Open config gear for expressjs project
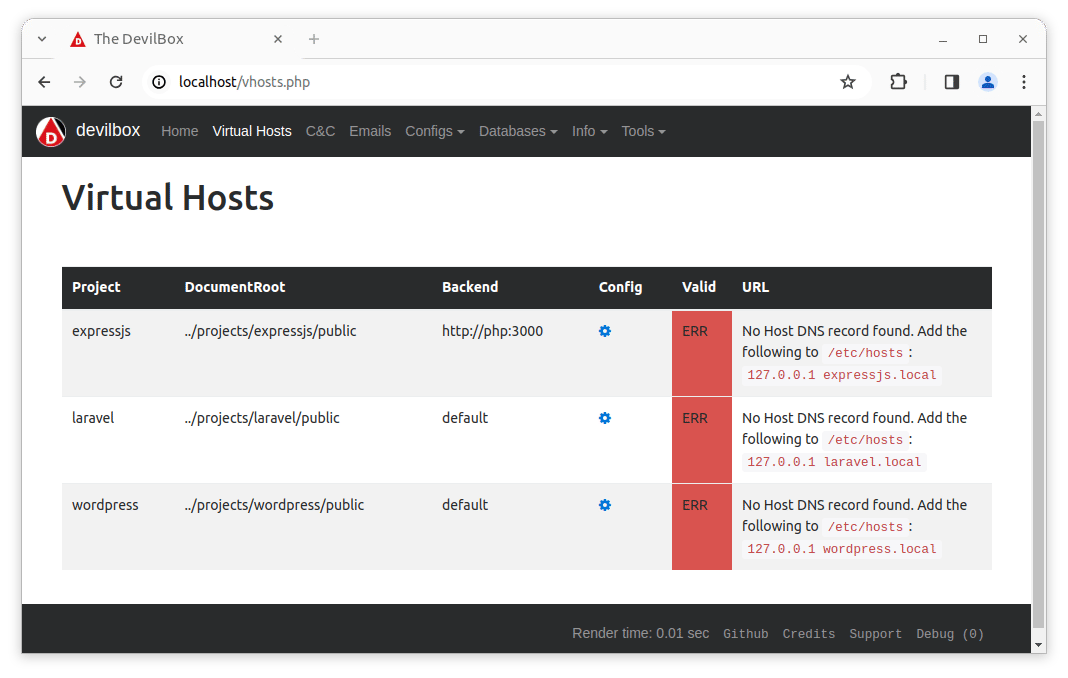This screenshot has height=678, width=1068. 605,331
